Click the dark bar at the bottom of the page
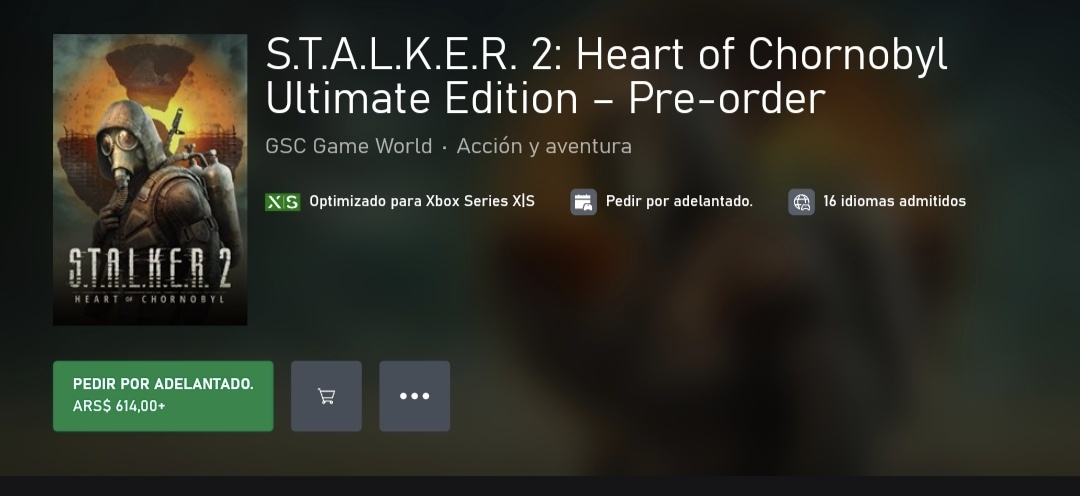 click(x=540, y=486)
